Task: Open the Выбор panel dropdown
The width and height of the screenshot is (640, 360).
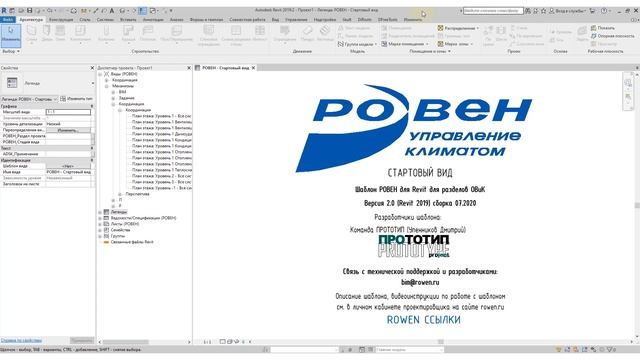Action: pos(11,51)
